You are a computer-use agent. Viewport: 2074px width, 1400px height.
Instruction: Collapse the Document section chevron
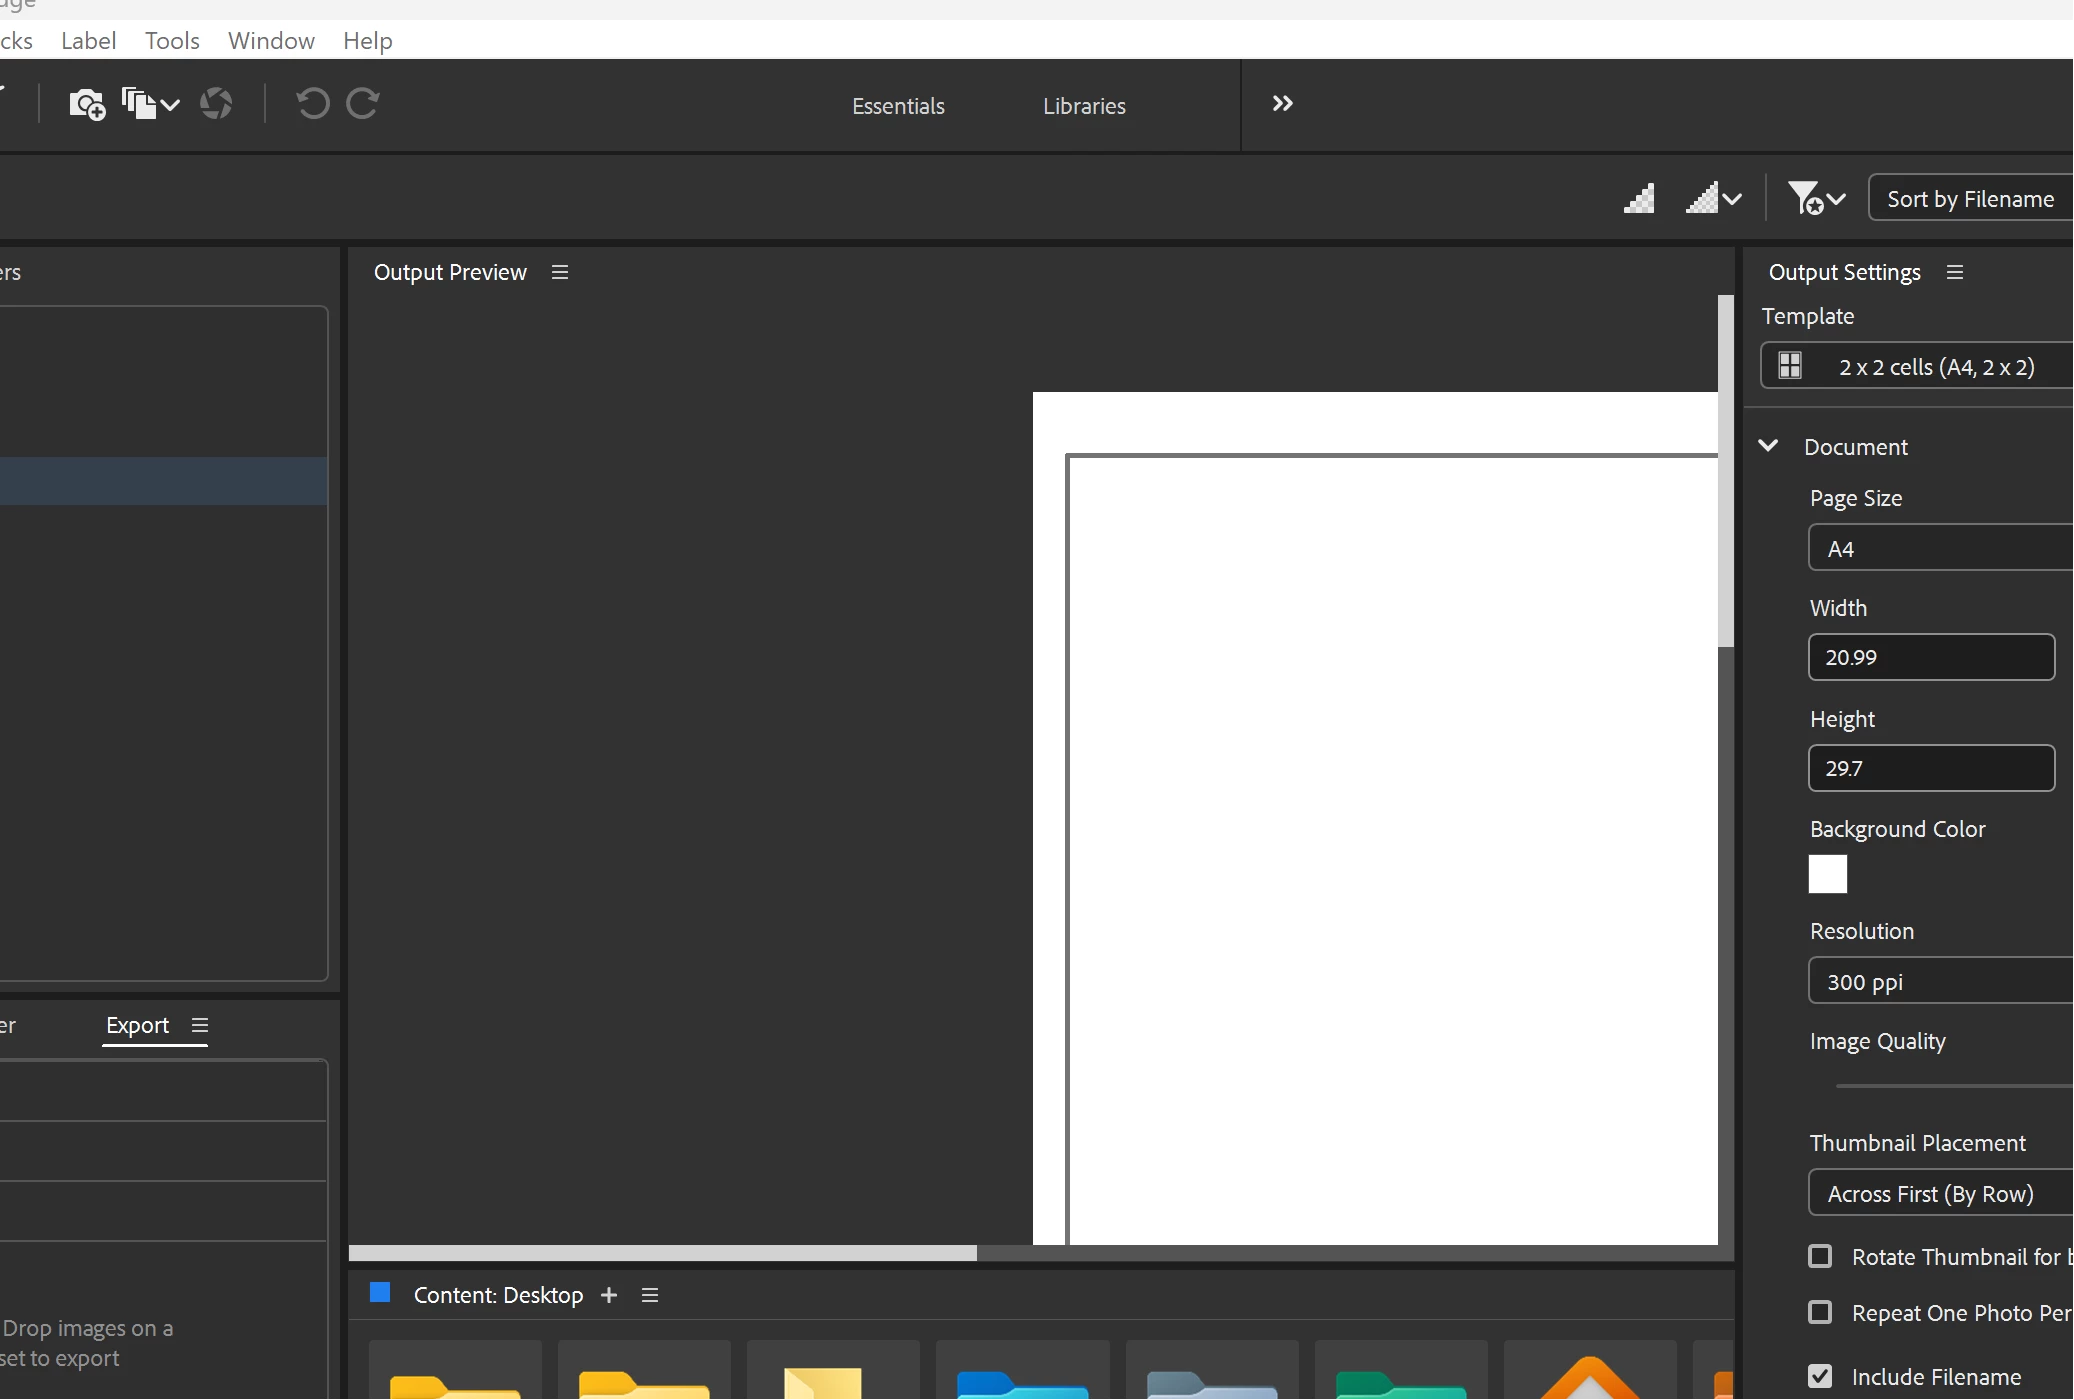[x=1768, y=446]
